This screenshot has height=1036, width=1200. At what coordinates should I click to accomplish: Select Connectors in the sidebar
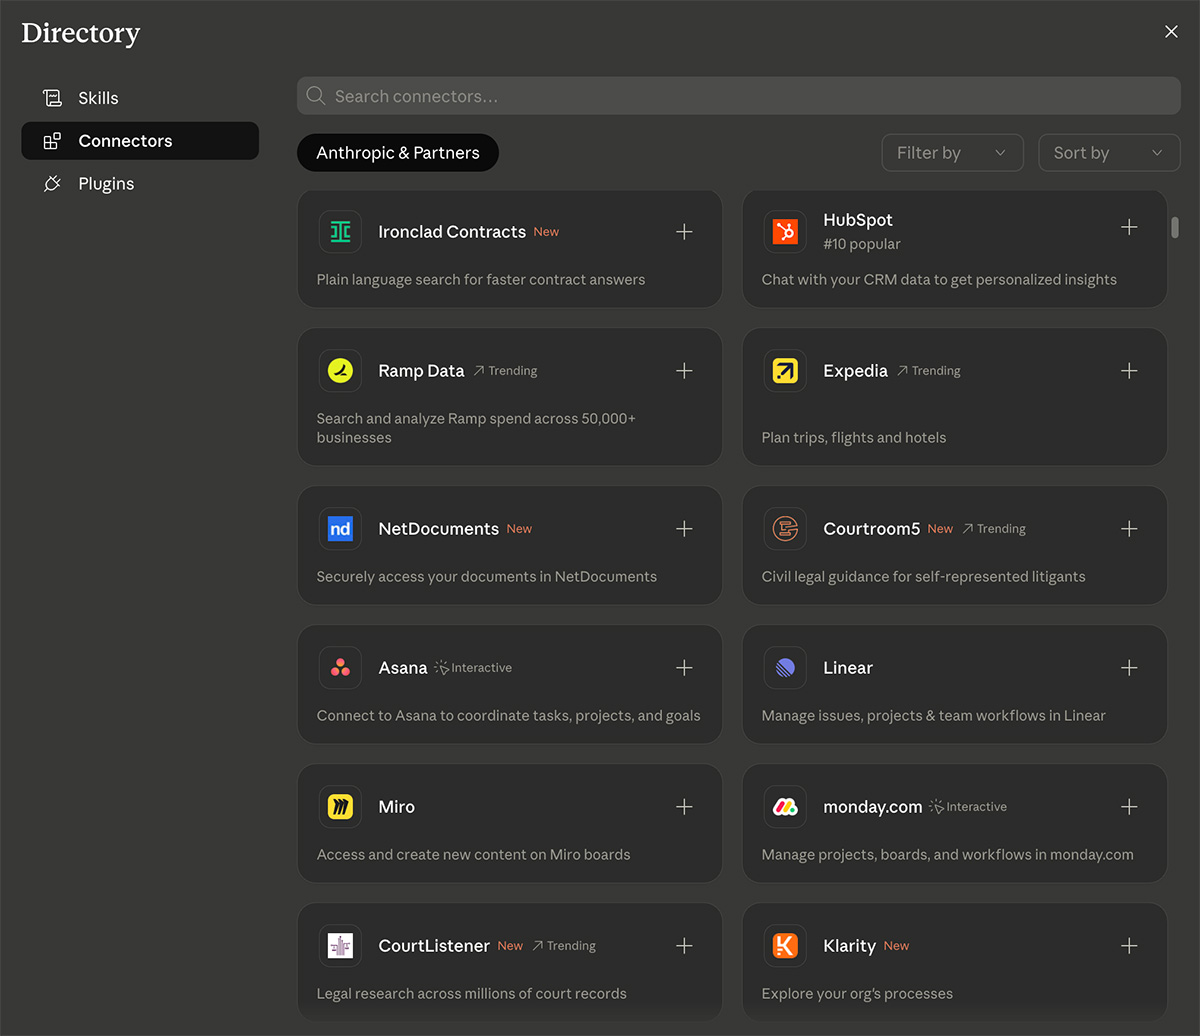pyautogui.click(x=140, y=141)
